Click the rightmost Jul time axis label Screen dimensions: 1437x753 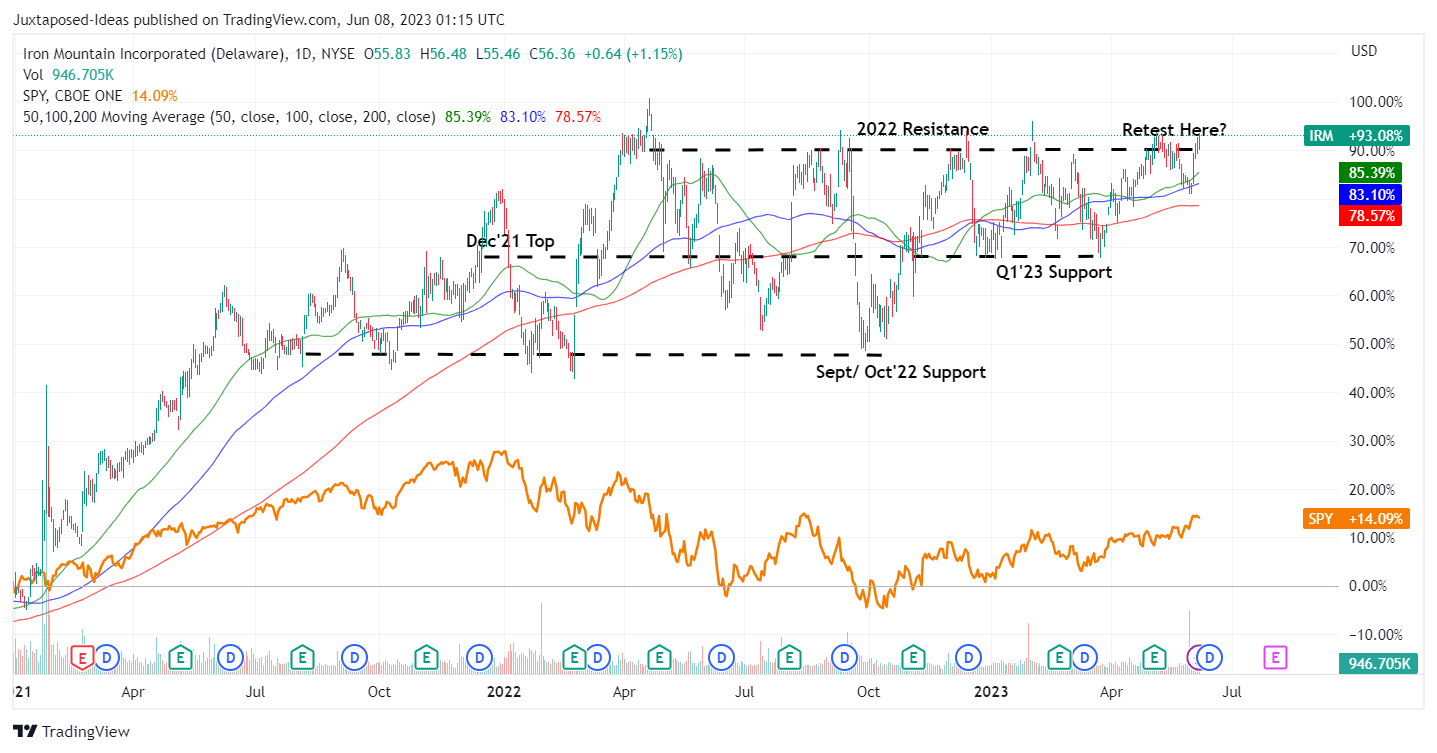1232,691
